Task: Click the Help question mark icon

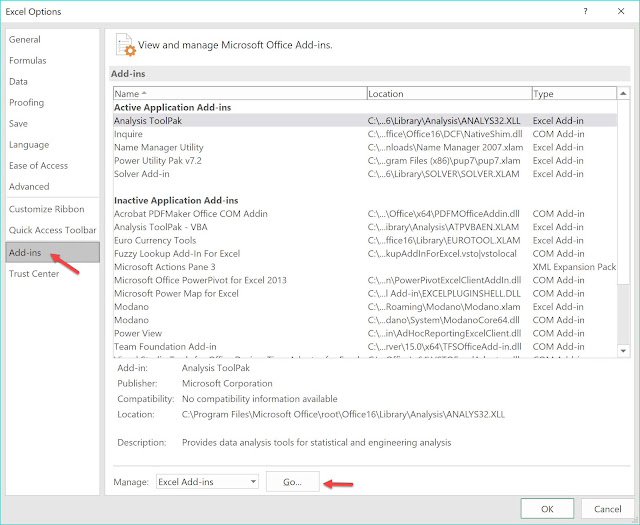Action: point(585,11)
